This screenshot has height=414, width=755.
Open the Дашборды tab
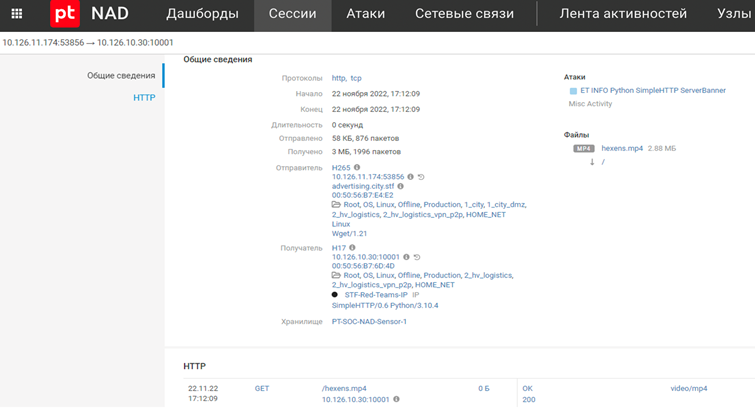(x=202, y=13)
